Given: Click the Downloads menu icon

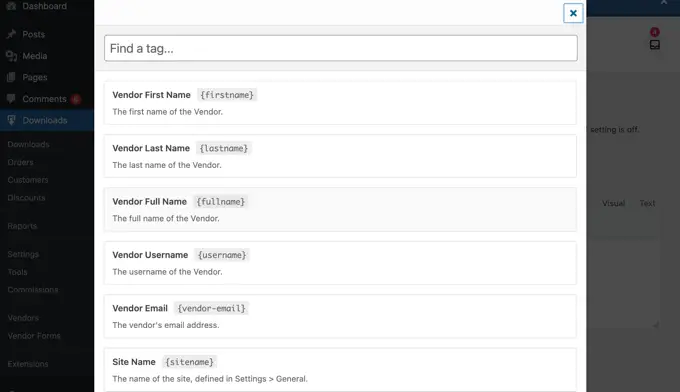Looking at the screenshot, I should point(11,120).
